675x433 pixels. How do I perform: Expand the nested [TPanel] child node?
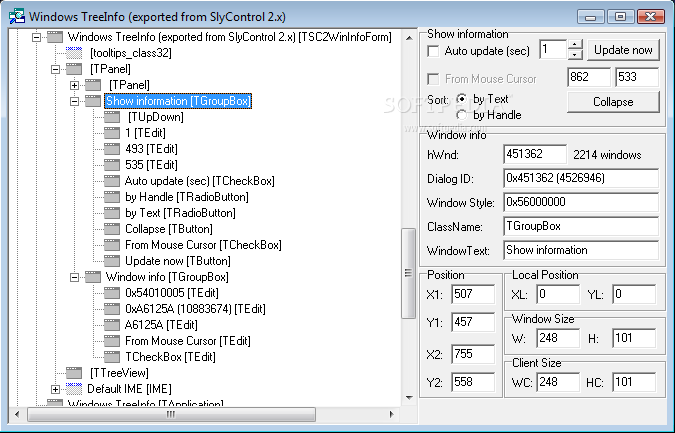(x=74, y=85)
